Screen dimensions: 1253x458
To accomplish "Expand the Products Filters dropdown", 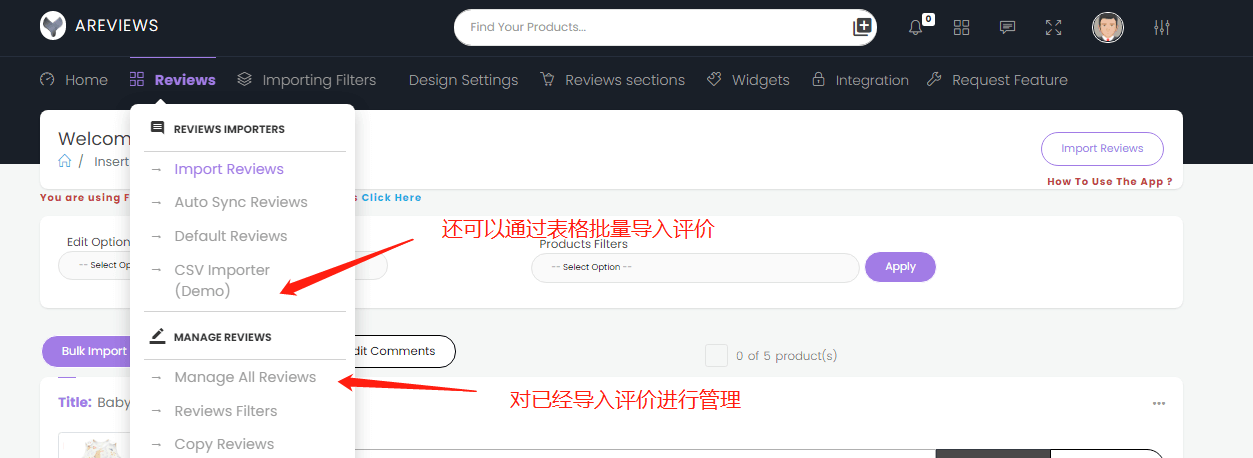I will pyautogui.click(x=694, y=267).
